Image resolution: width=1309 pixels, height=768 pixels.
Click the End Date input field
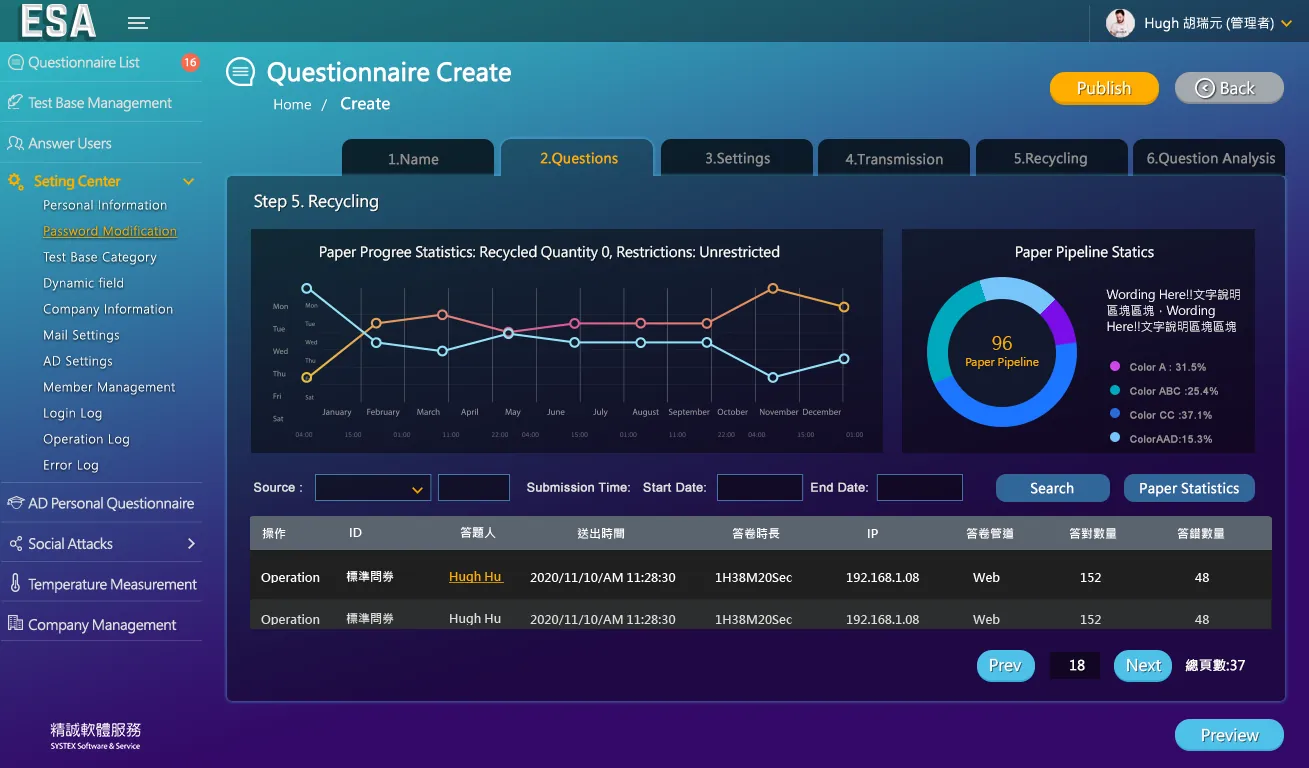pyautogui.click(x=920, y=488)
